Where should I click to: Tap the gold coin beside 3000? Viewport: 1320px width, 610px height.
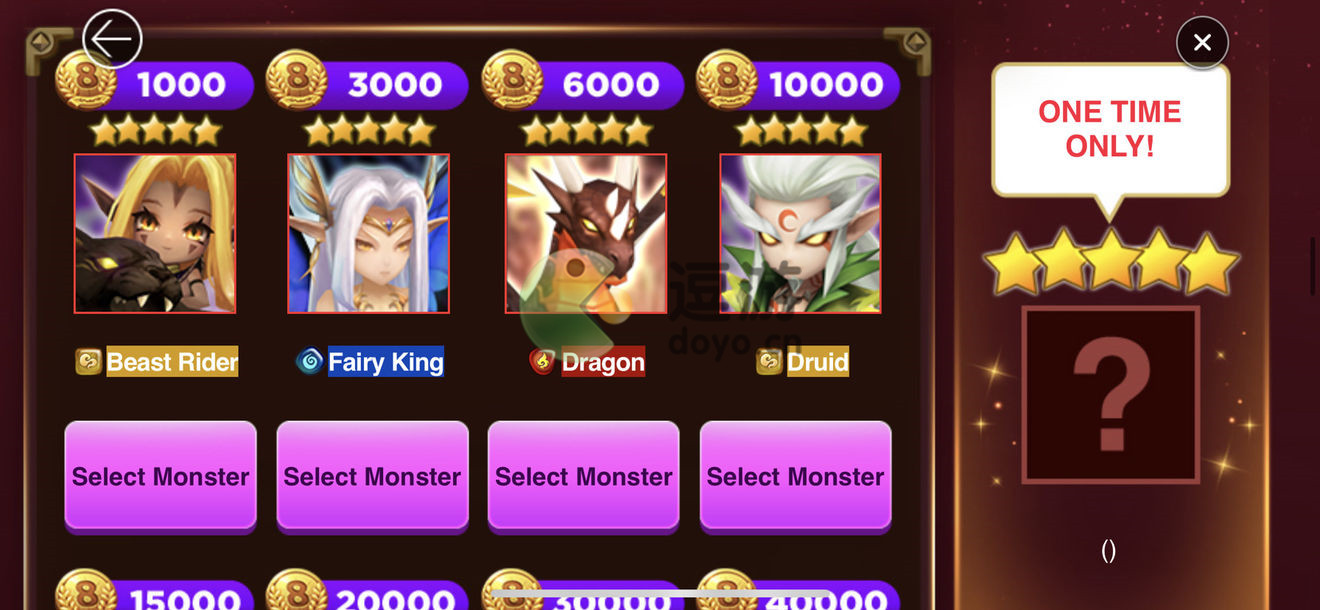click(297, 80)
